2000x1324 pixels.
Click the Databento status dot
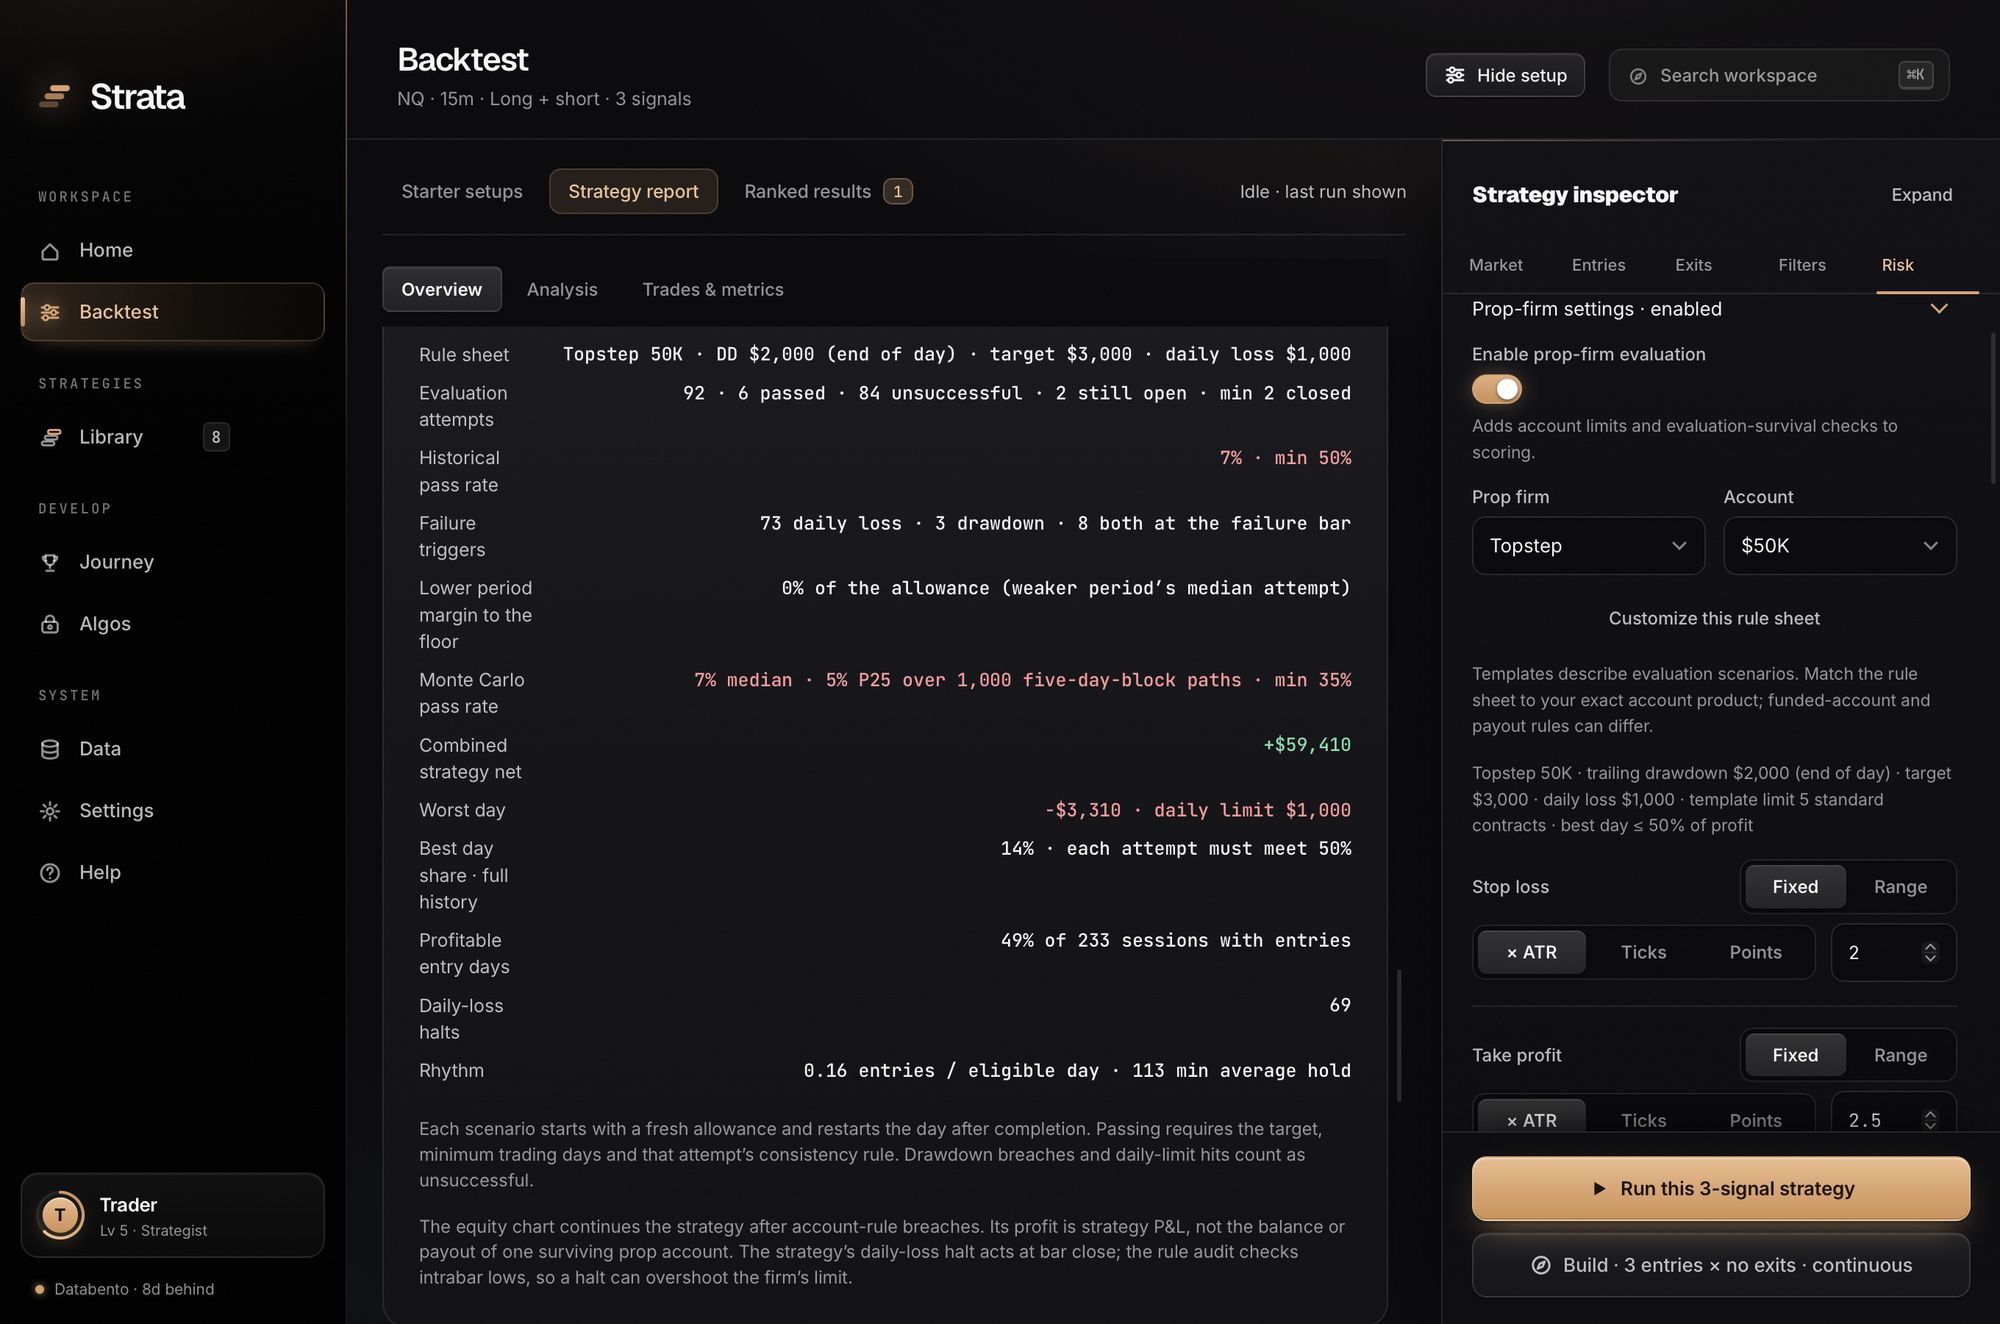[39, 1289]
